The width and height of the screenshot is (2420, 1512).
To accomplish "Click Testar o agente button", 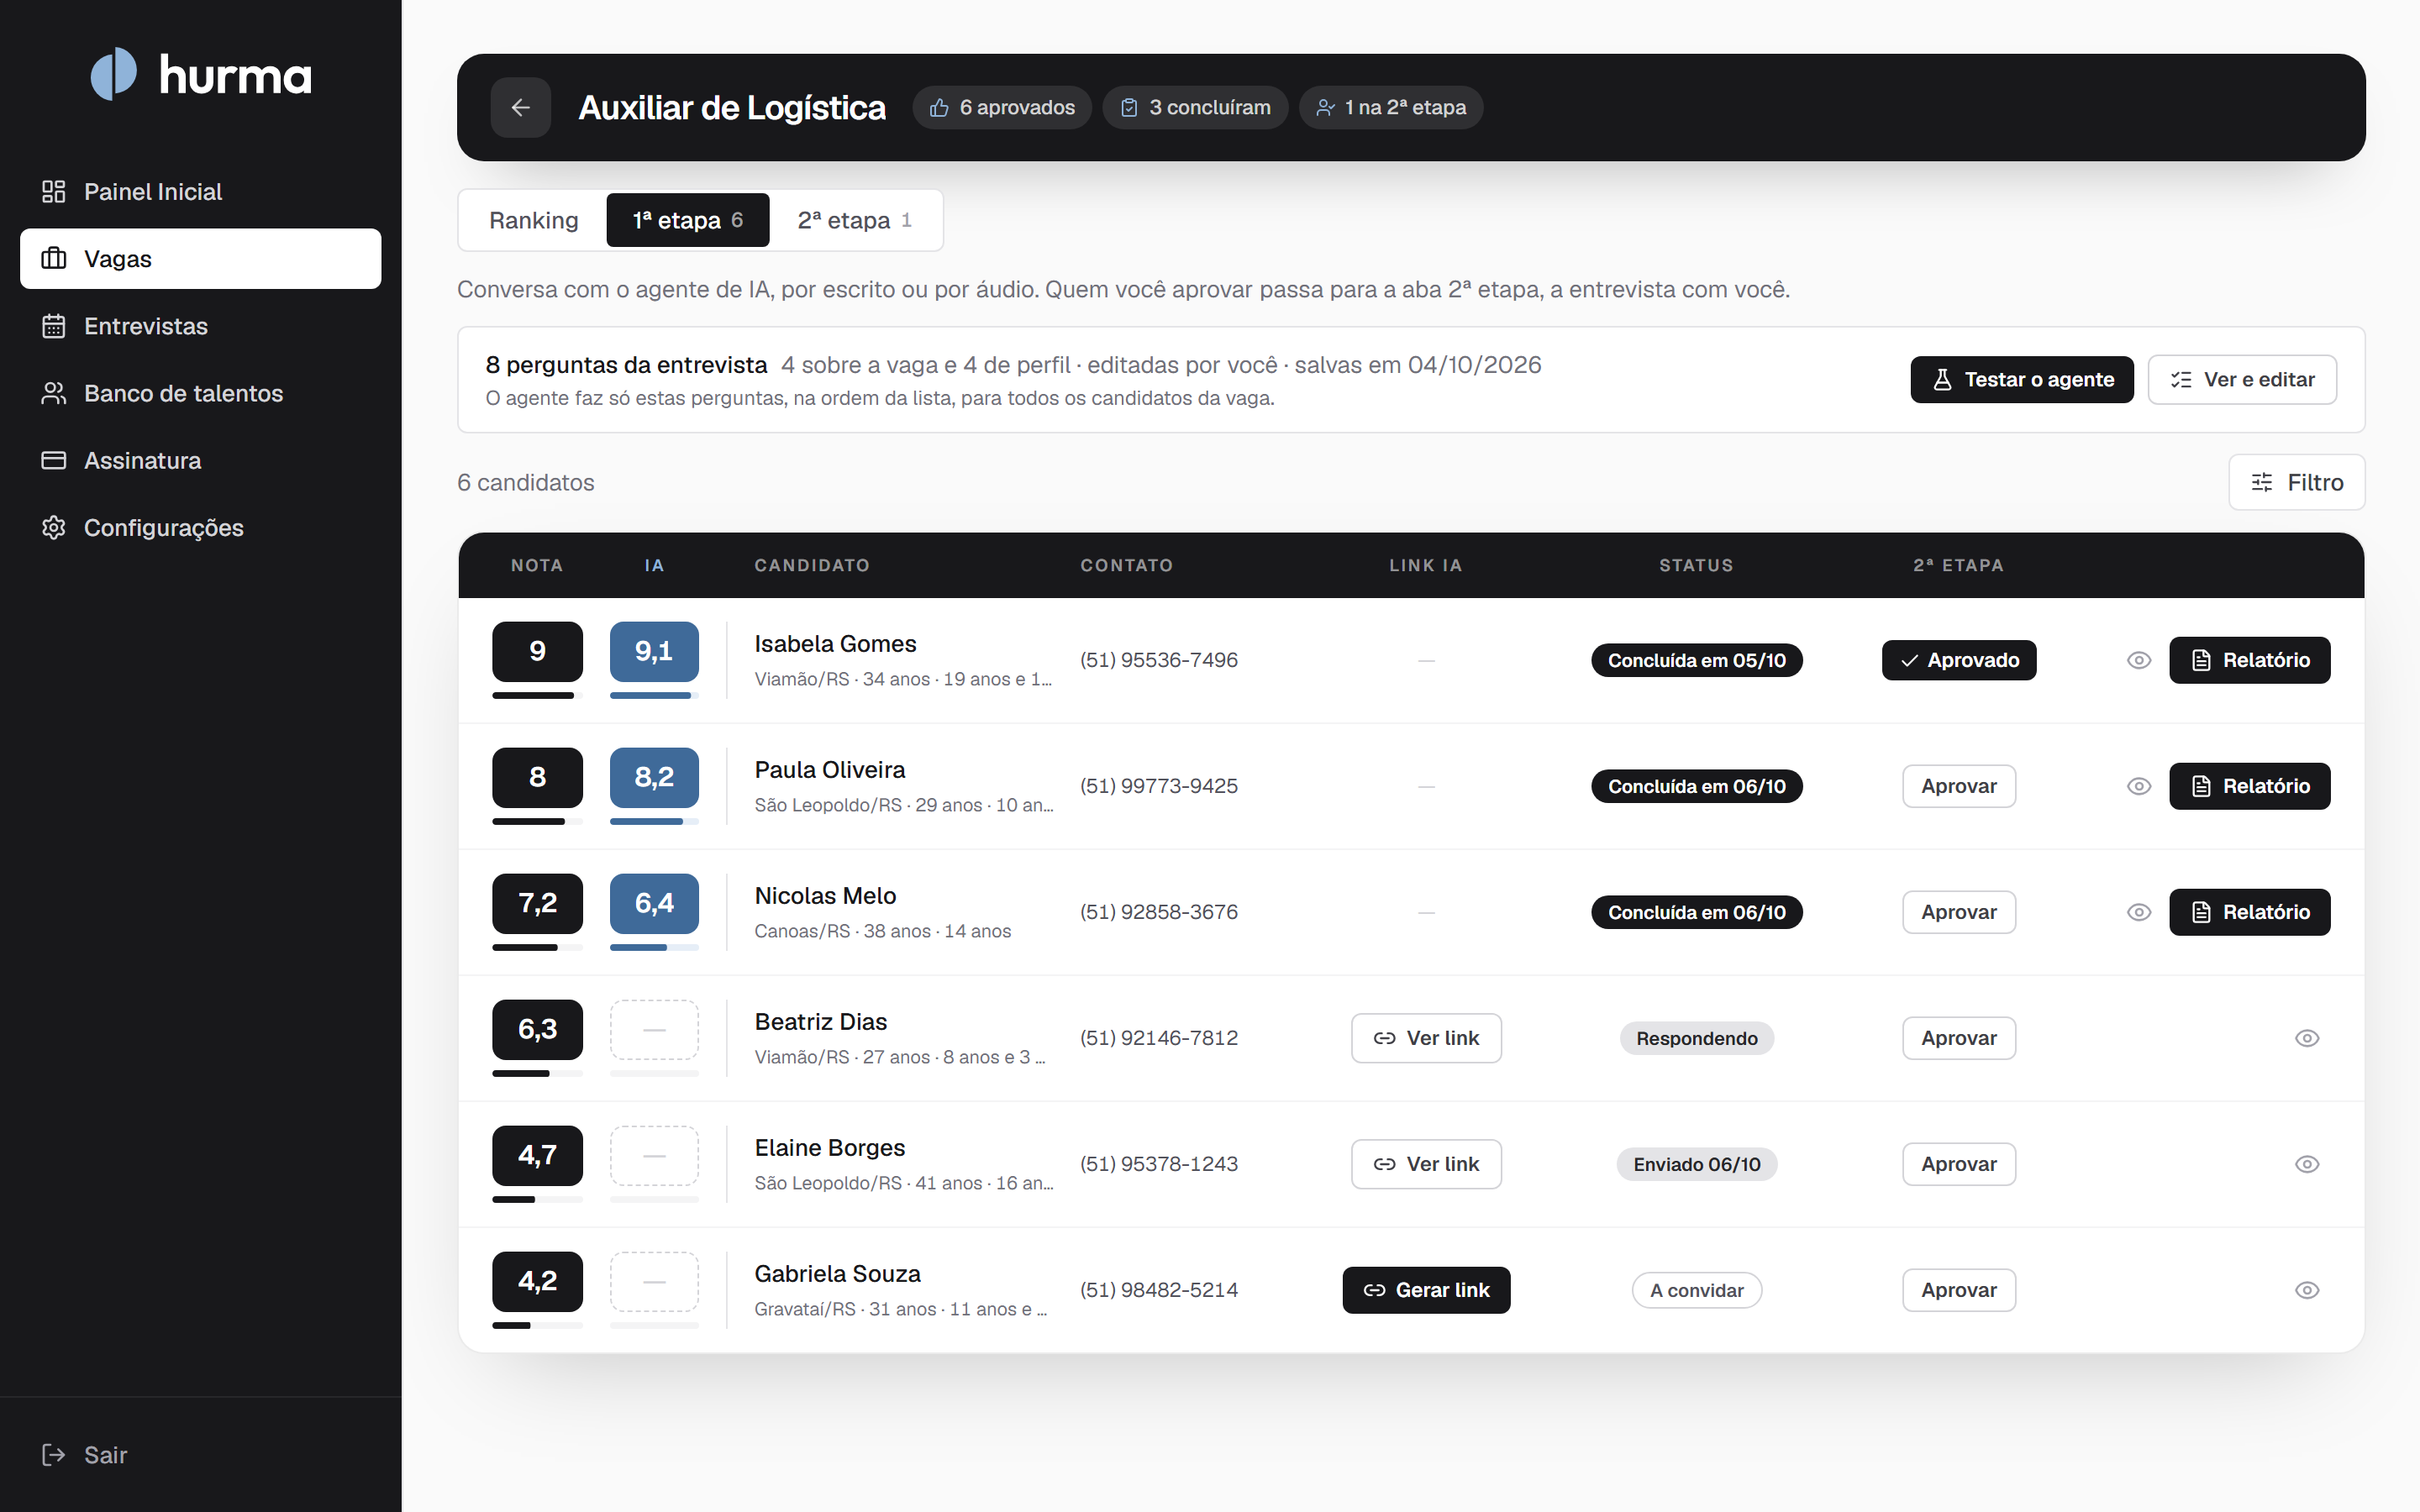I will coord(2022,379).
